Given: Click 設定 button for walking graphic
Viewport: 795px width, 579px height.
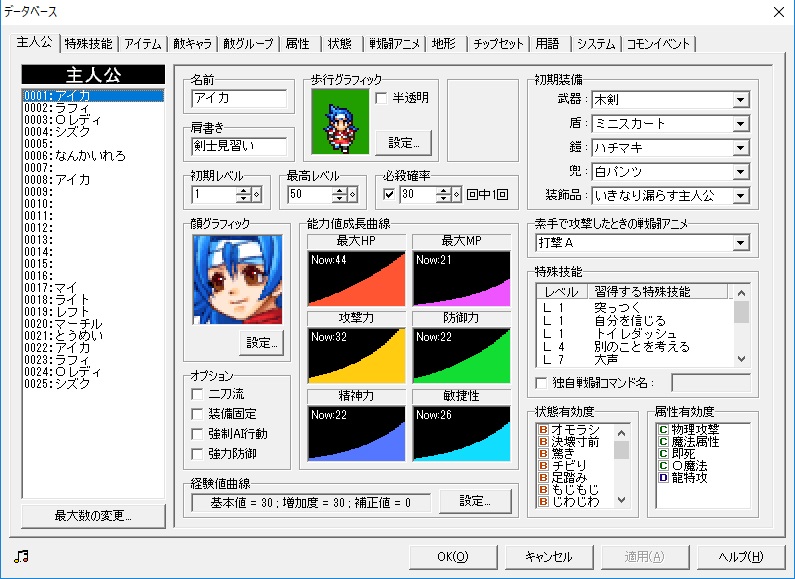Looking at the screenshot, I should 404,143.
